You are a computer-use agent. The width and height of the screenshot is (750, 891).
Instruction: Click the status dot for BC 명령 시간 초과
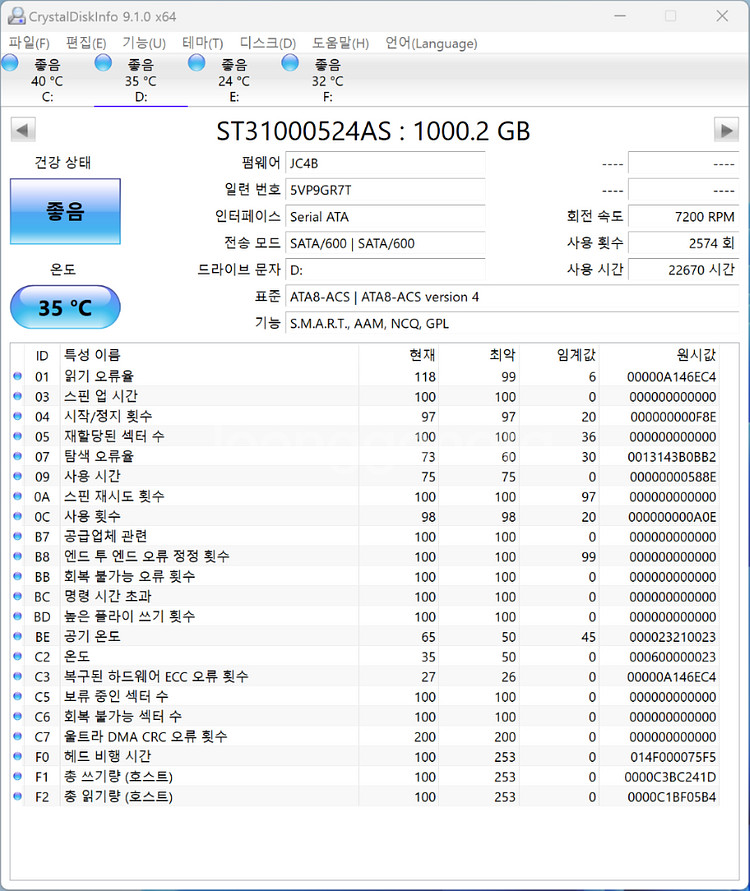(18, 597)
